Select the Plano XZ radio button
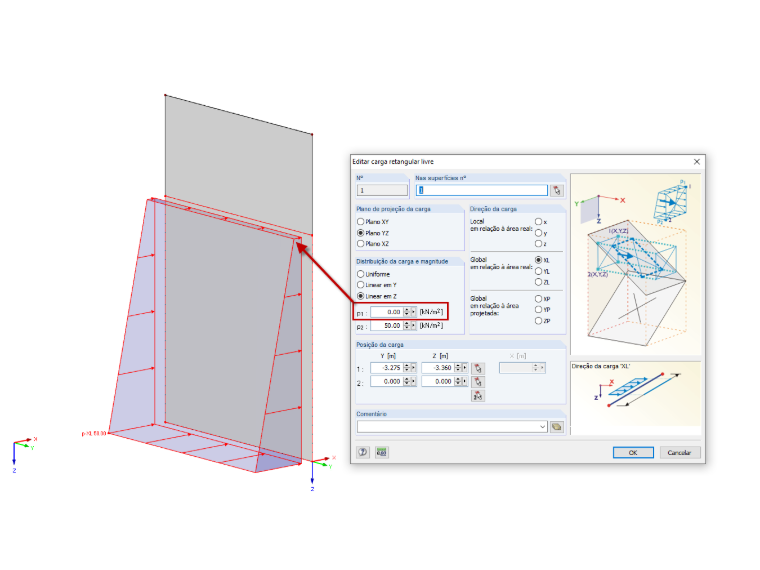This screenshot has width=760, height=570. [x=361, y=243]
